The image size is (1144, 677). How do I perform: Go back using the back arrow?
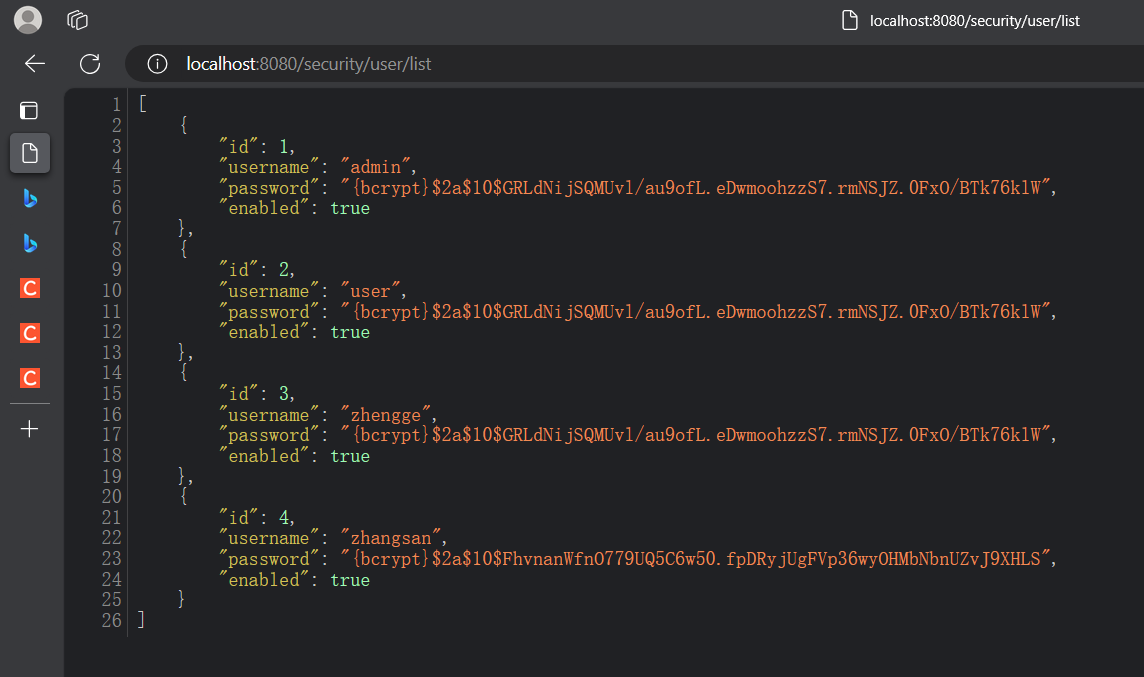pyautogui.click(x=35, y=64)
